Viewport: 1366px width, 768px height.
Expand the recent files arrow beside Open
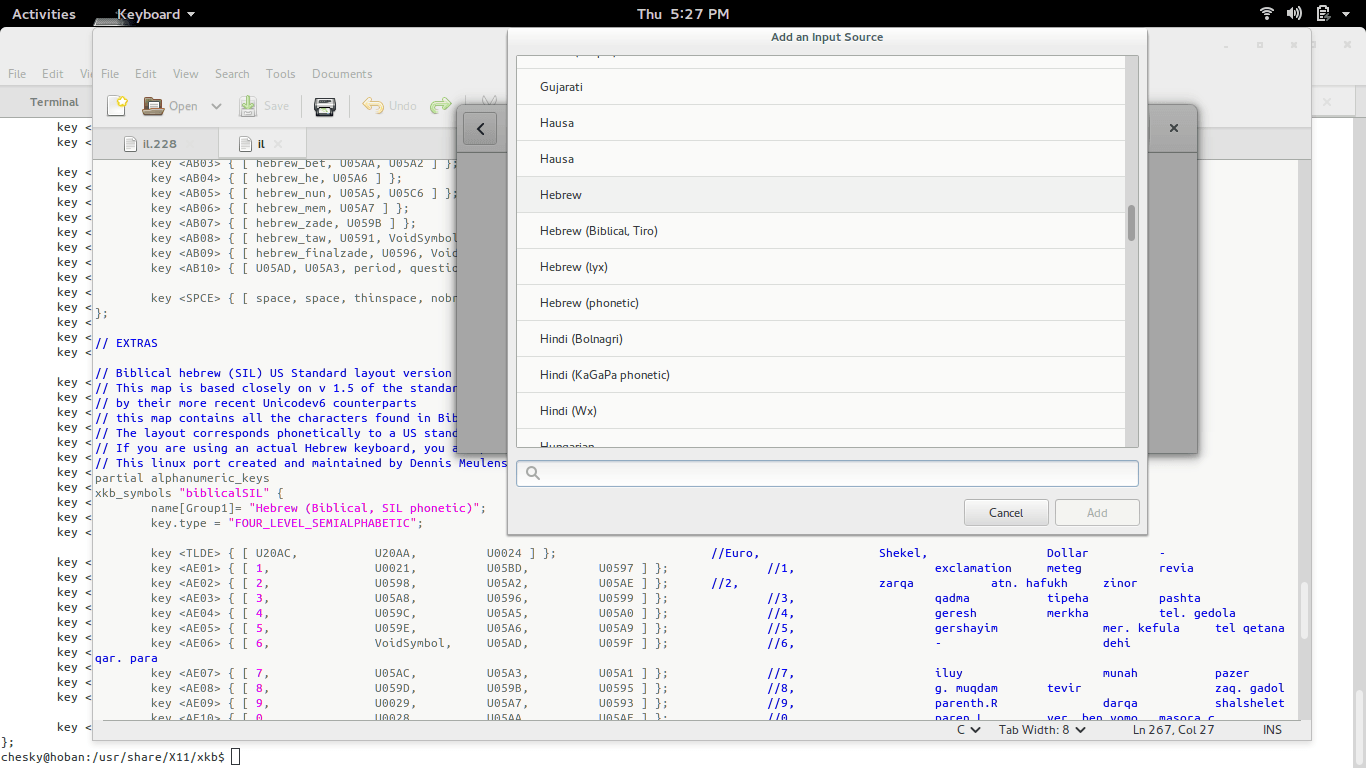216,106
